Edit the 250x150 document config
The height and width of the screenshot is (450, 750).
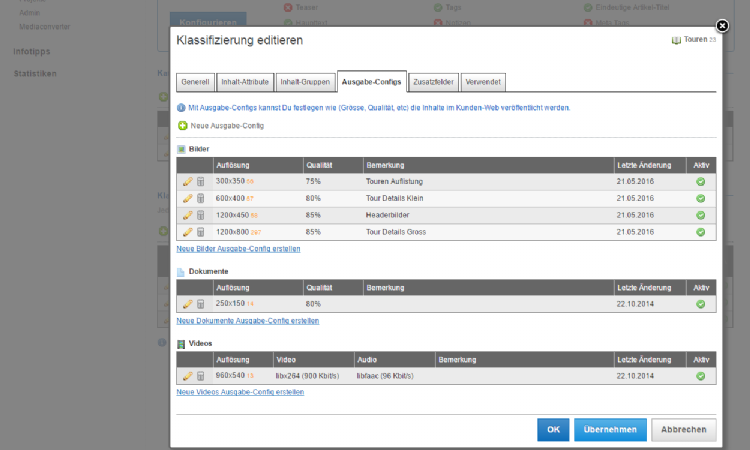(187, 304)
